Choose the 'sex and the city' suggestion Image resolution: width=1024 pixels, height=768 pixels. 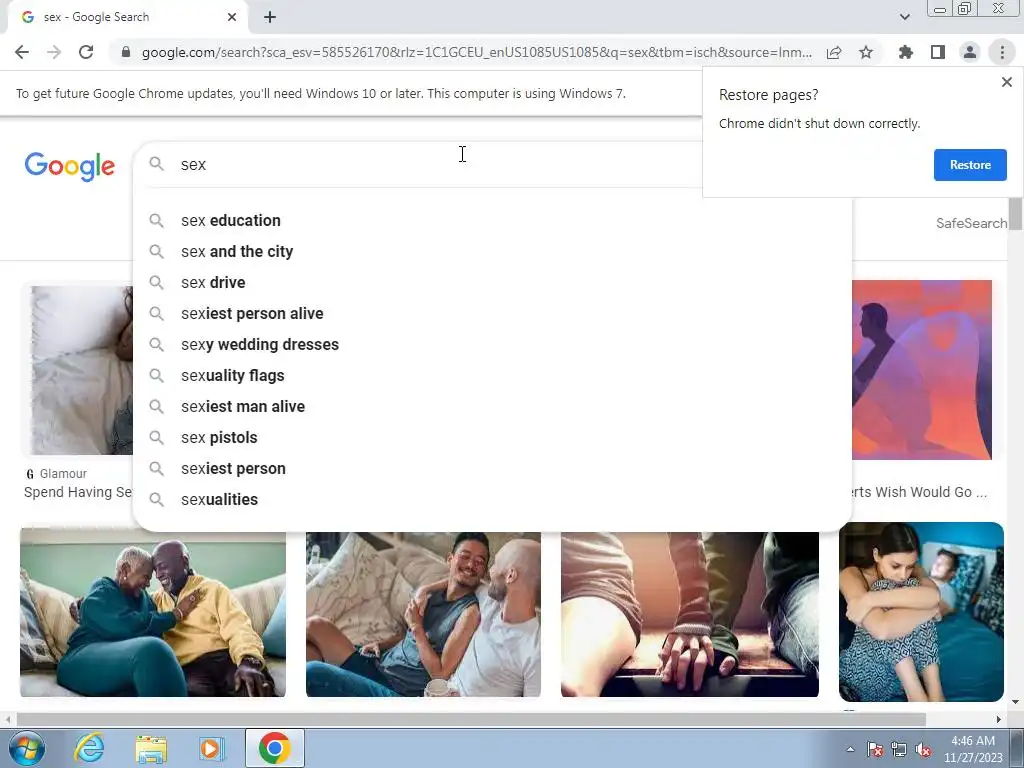click(x=492, y=251)
